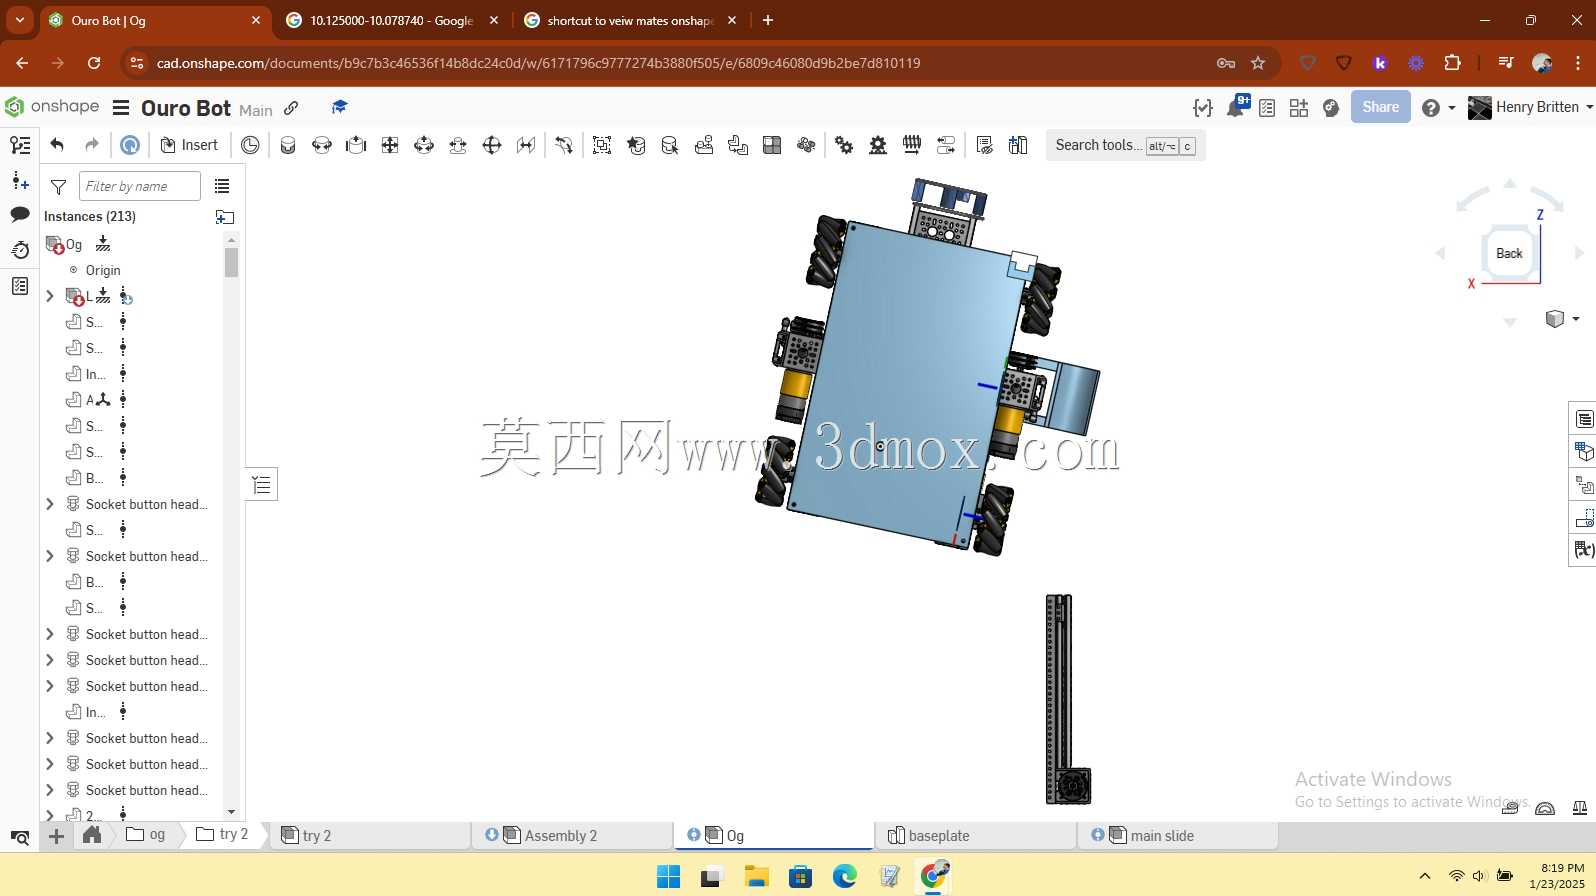Select the Ball mate tool
Image resolution: width=1596 pixels, height=896 pixels.
point(492,145)
